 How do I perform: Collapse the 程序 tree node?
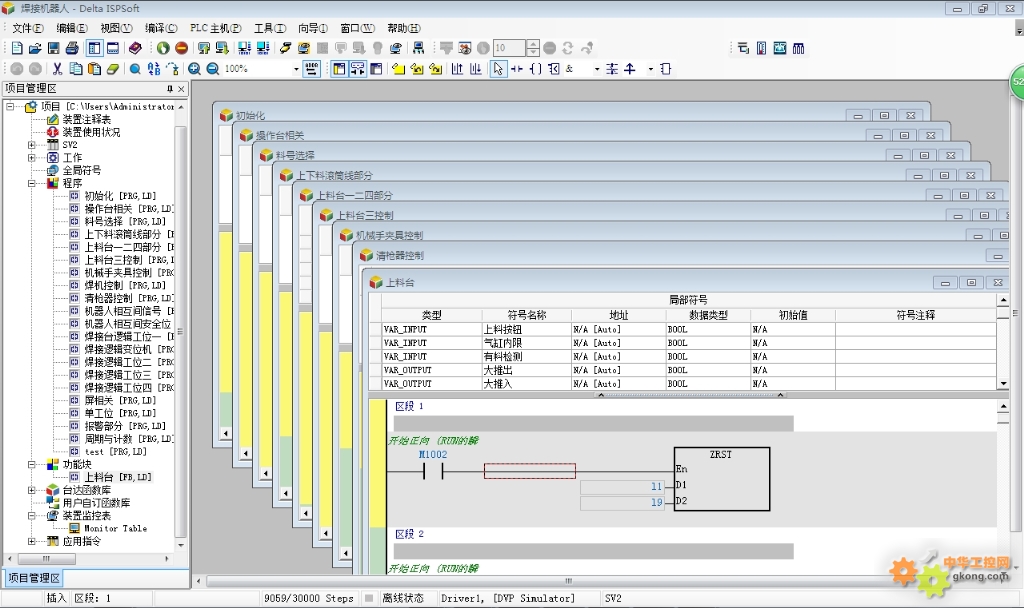tap(31, 184)
